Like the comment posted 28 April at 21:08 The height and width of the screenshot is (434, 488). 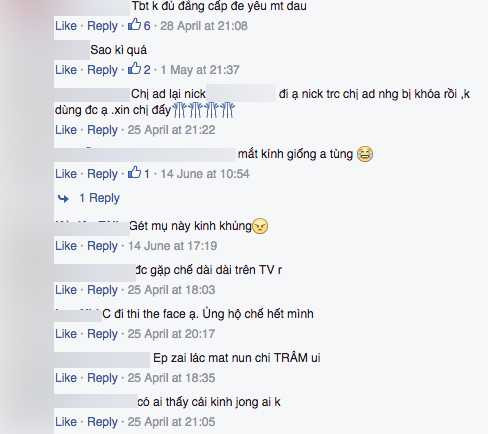pos(66,26)
